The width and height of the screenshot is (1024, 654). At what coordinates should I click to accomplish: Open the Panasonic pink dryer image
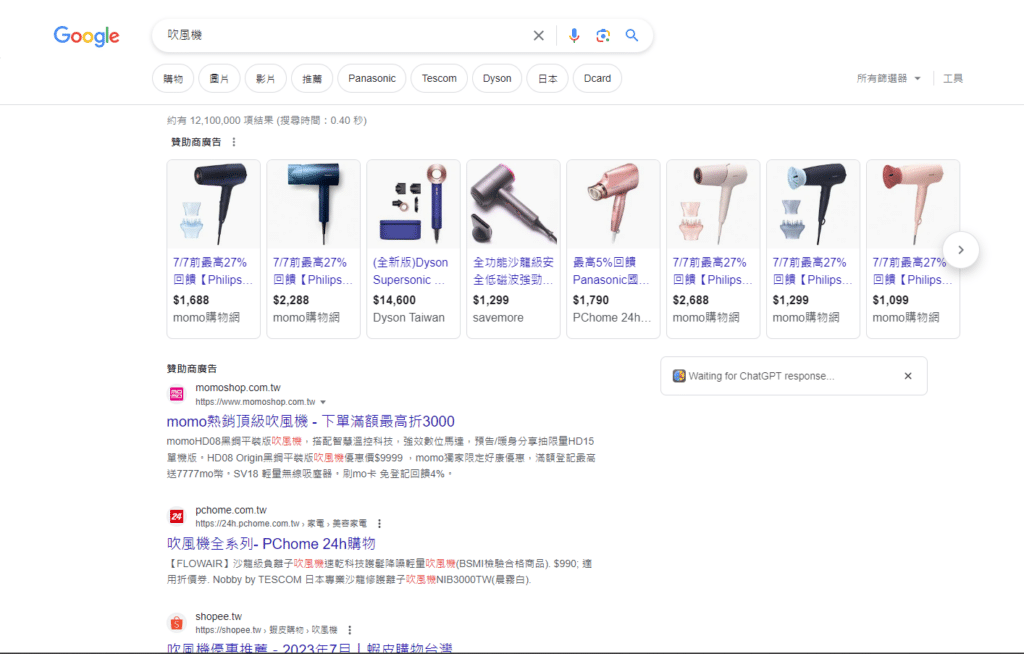tap(613, 204)
